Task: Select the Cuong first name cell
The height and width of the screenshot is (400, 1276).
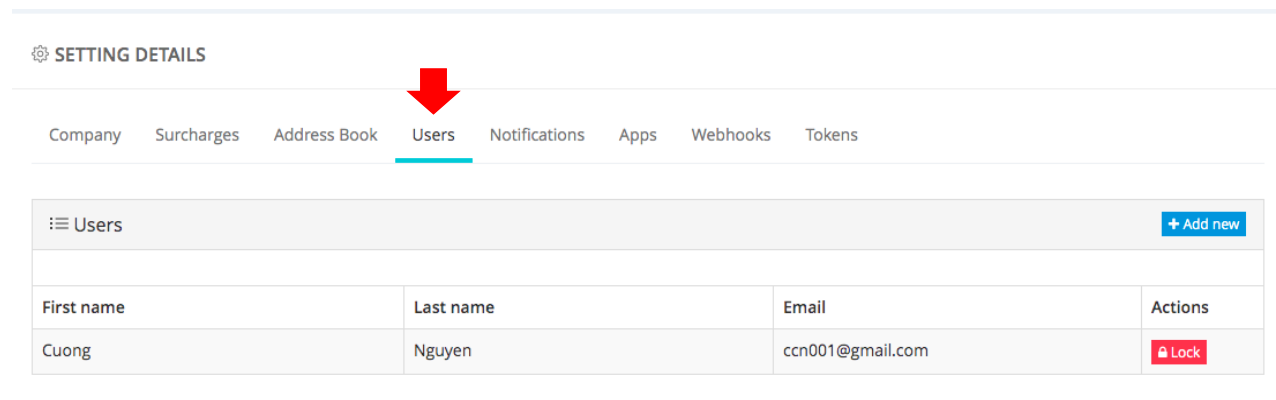Action: (x=66, y=351)
